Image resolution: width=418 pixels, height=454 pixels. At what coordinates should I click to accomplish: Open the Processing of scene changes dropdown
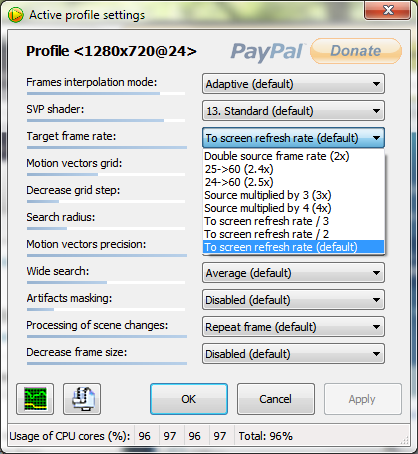293,327
